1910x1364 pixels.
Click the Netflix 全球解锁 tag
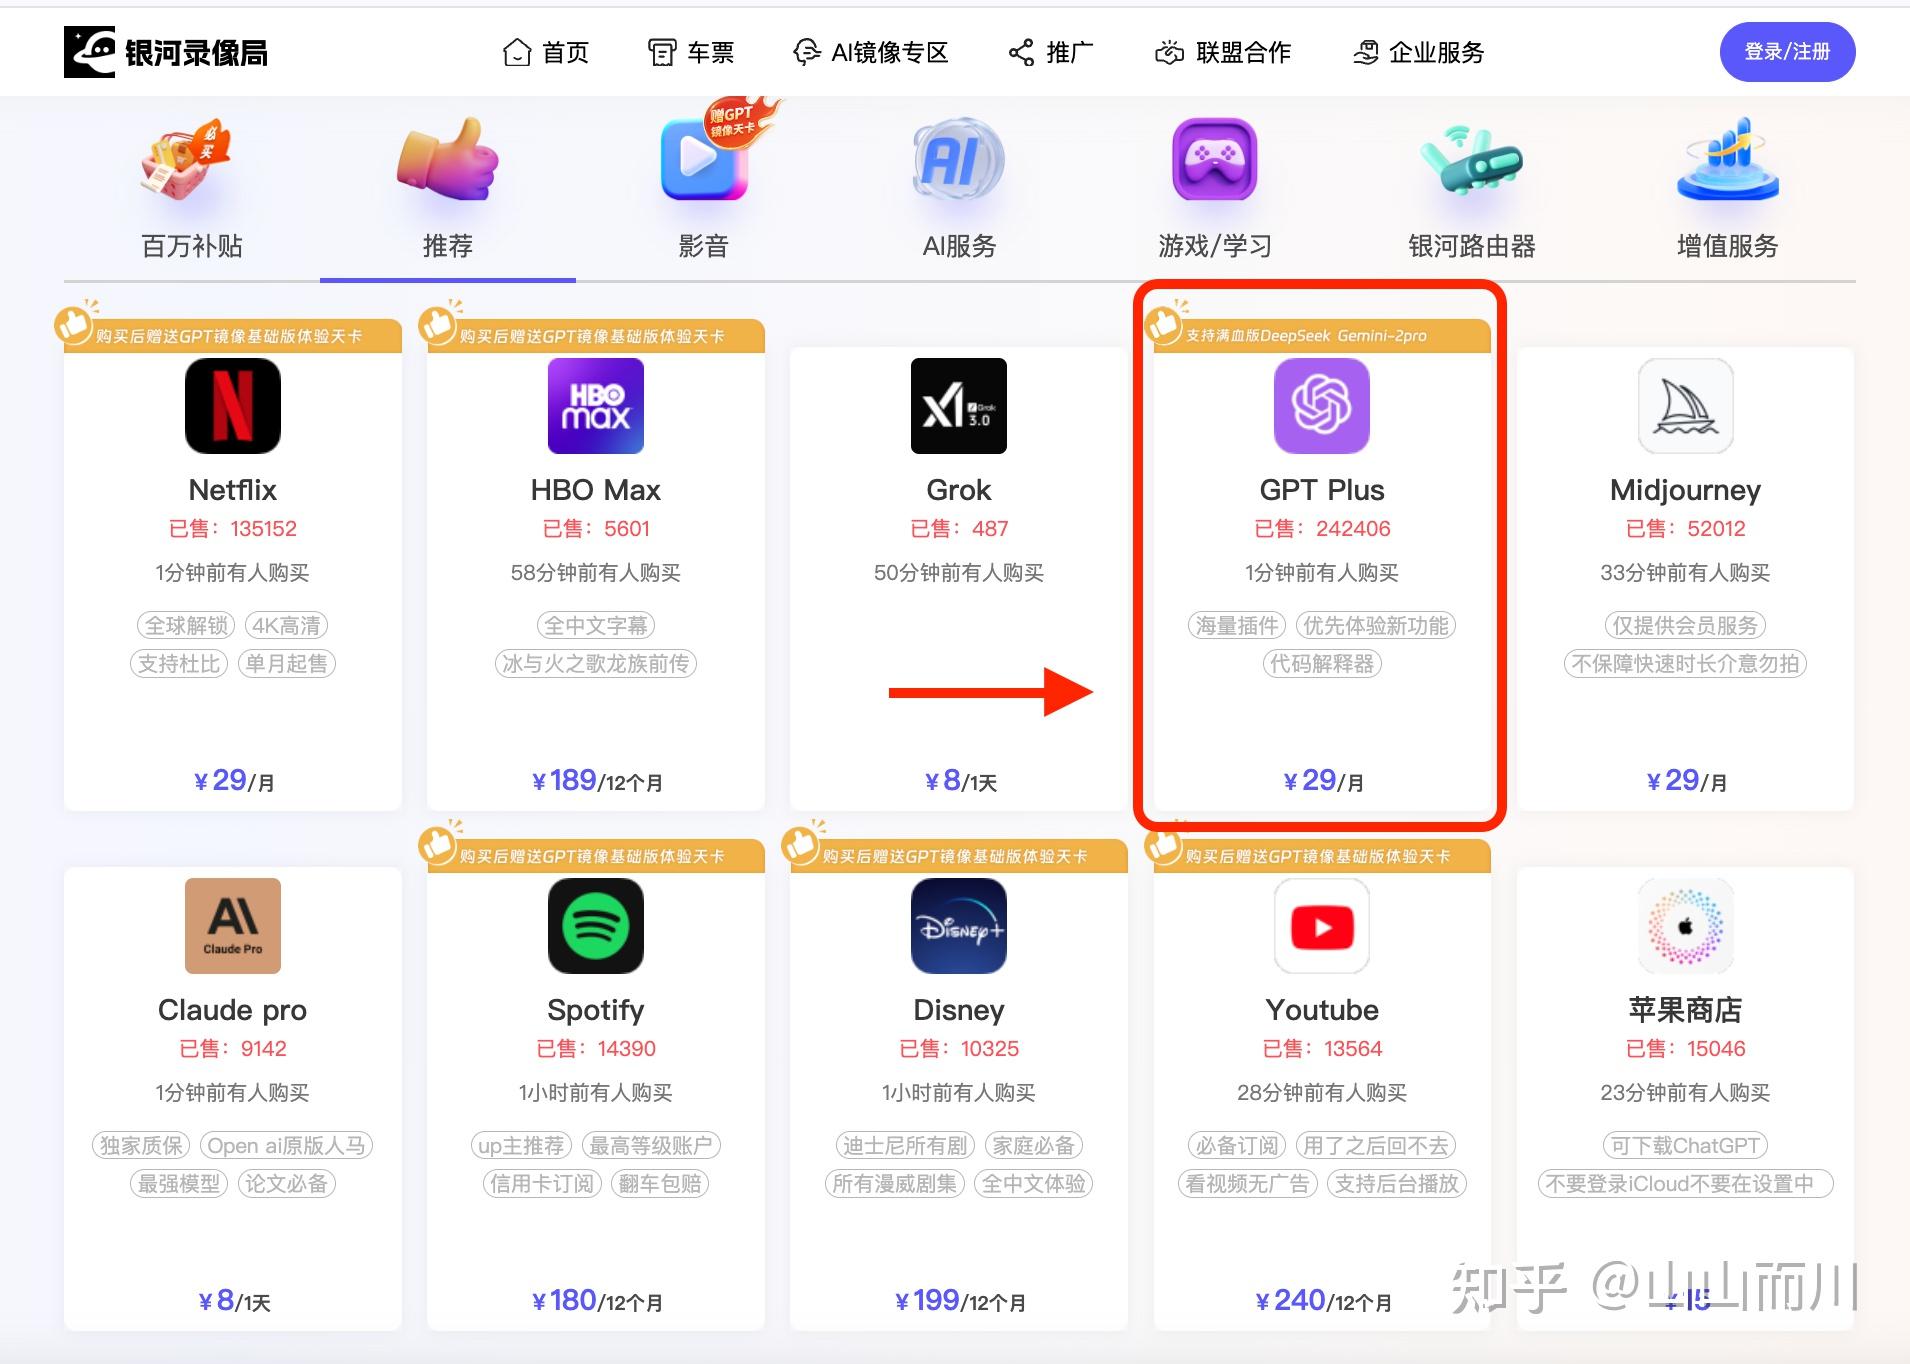(185, 626)
